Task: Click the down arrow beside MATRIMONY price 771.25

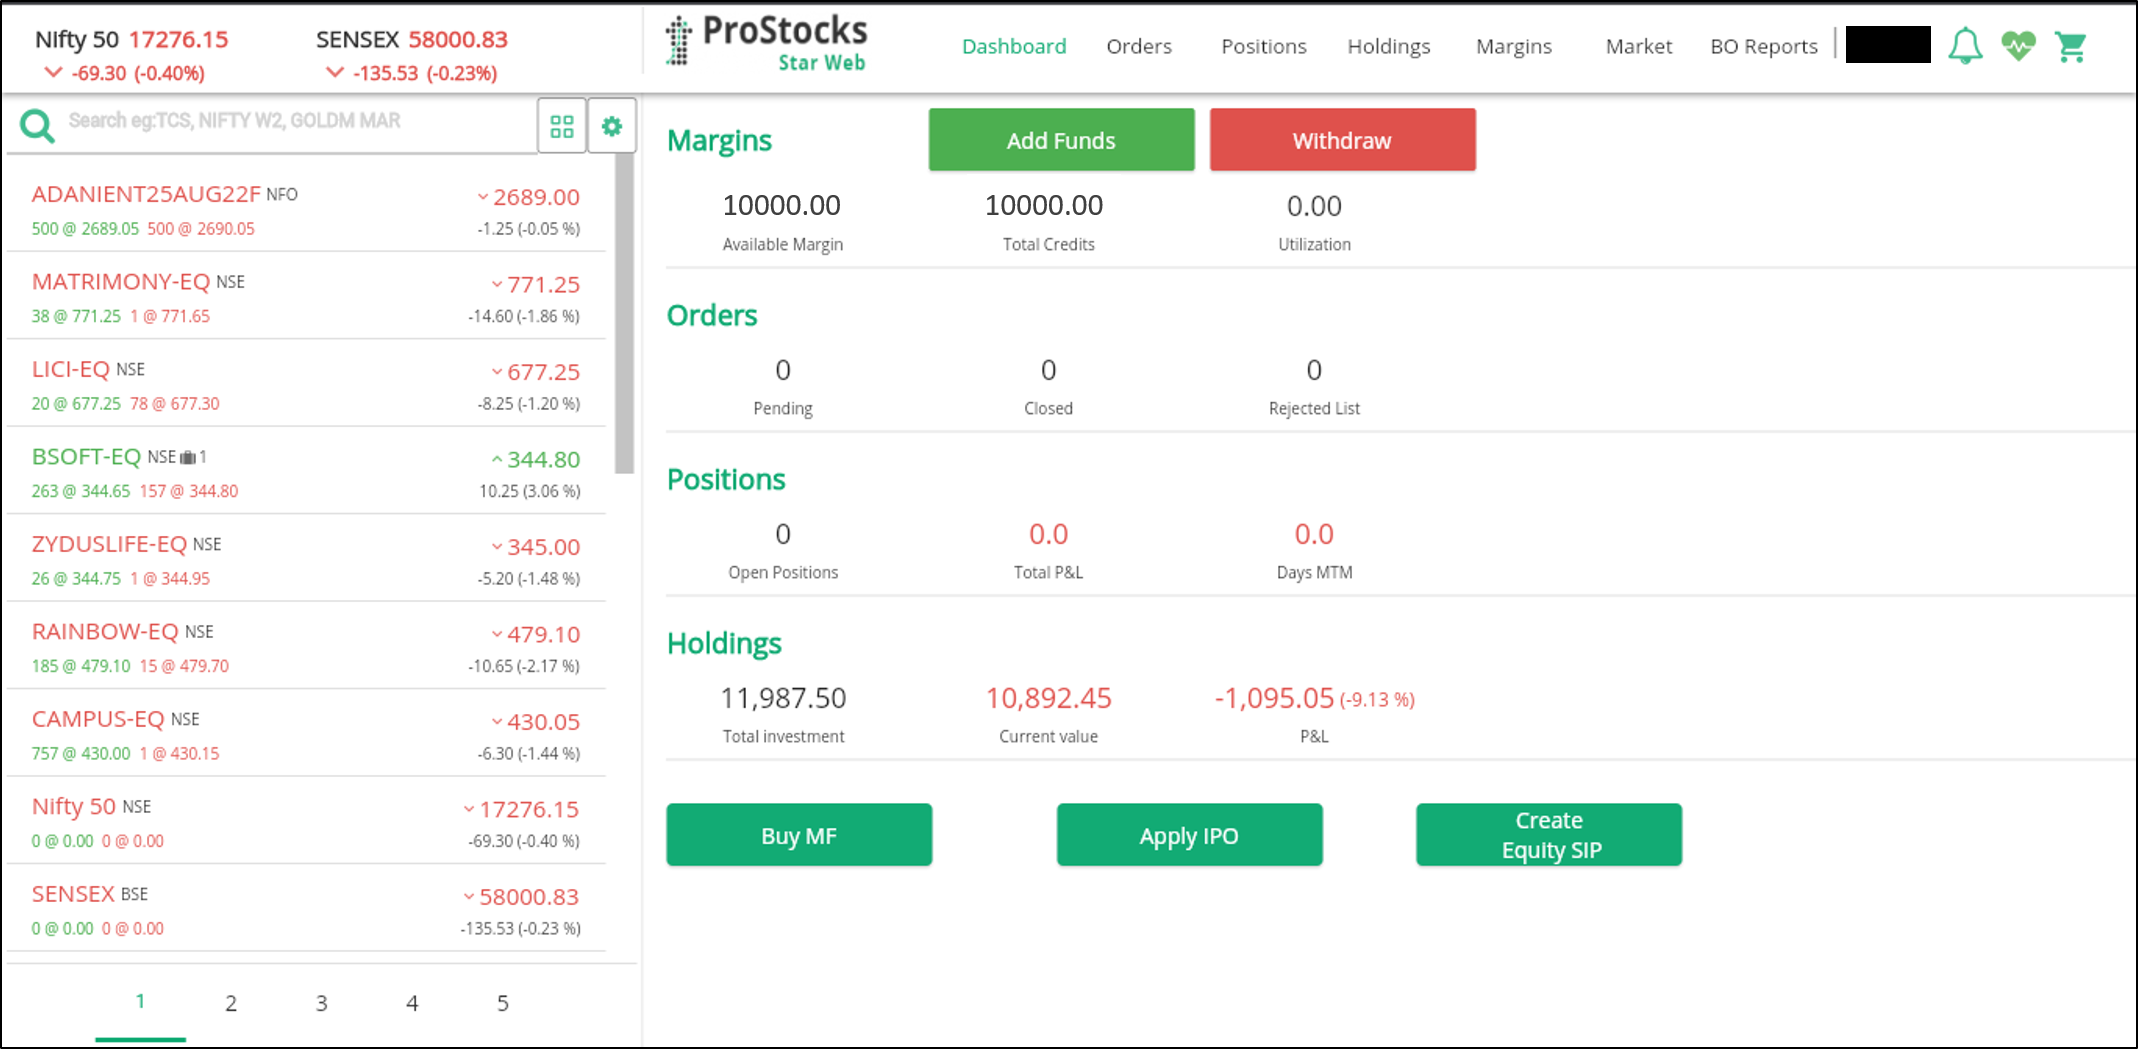Action: [x=497, y=285]
